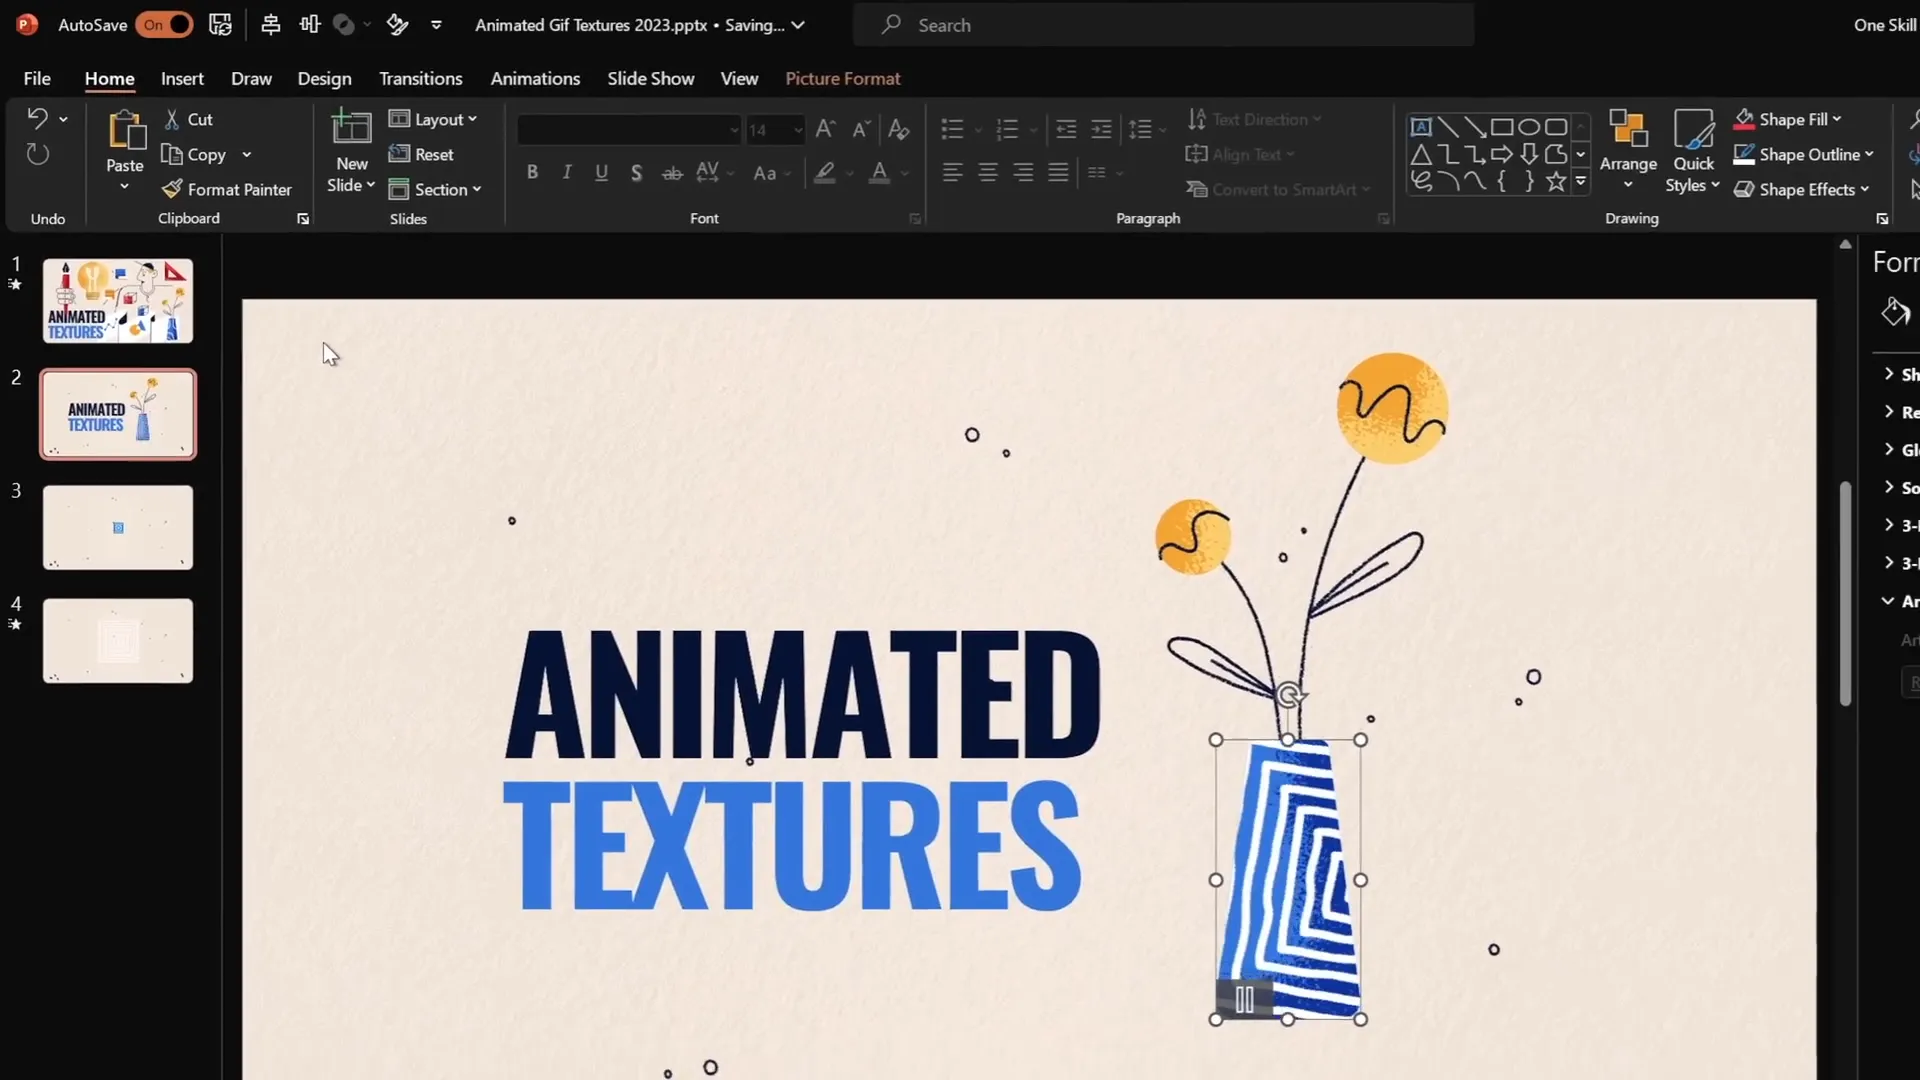Click the Increase List Level icon
Screen dimensions: 1920x1080
click(1101, 129)
